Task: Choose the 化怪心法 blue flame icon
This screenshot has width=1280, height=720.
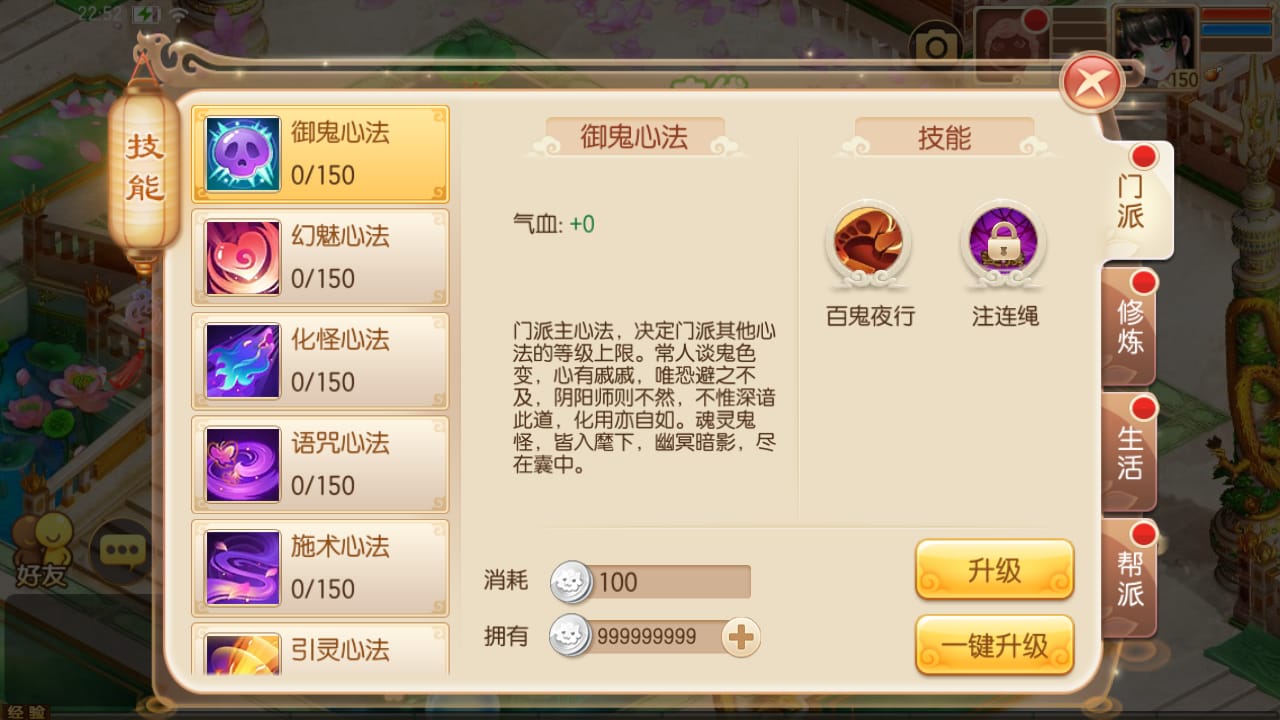Action: [x=243, y=361]
